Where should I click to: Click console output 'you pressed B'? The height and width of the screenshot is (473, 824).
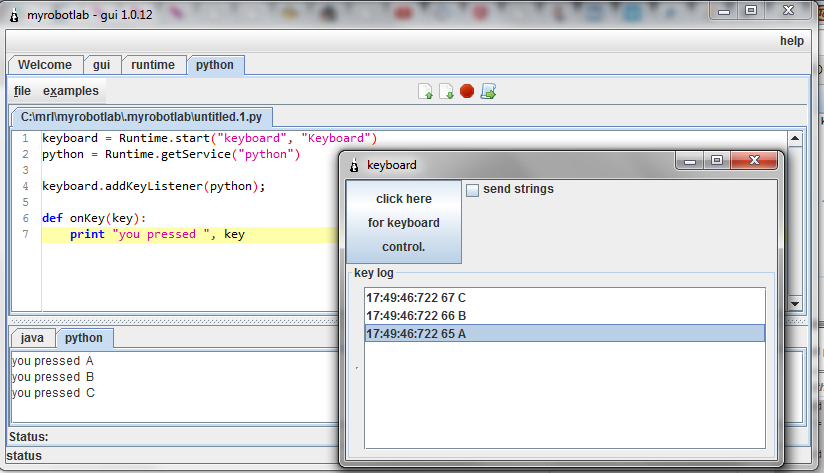53,377
